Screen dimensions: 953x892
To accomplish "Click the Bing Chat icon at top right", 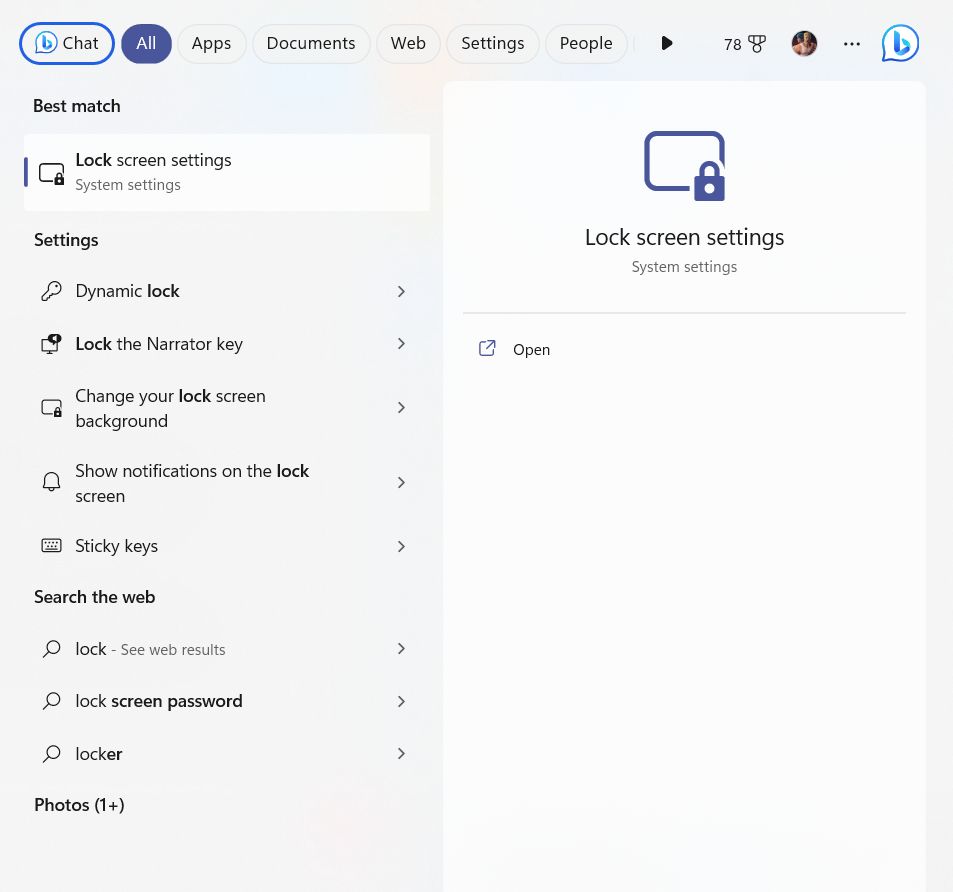I will point(900,43).
